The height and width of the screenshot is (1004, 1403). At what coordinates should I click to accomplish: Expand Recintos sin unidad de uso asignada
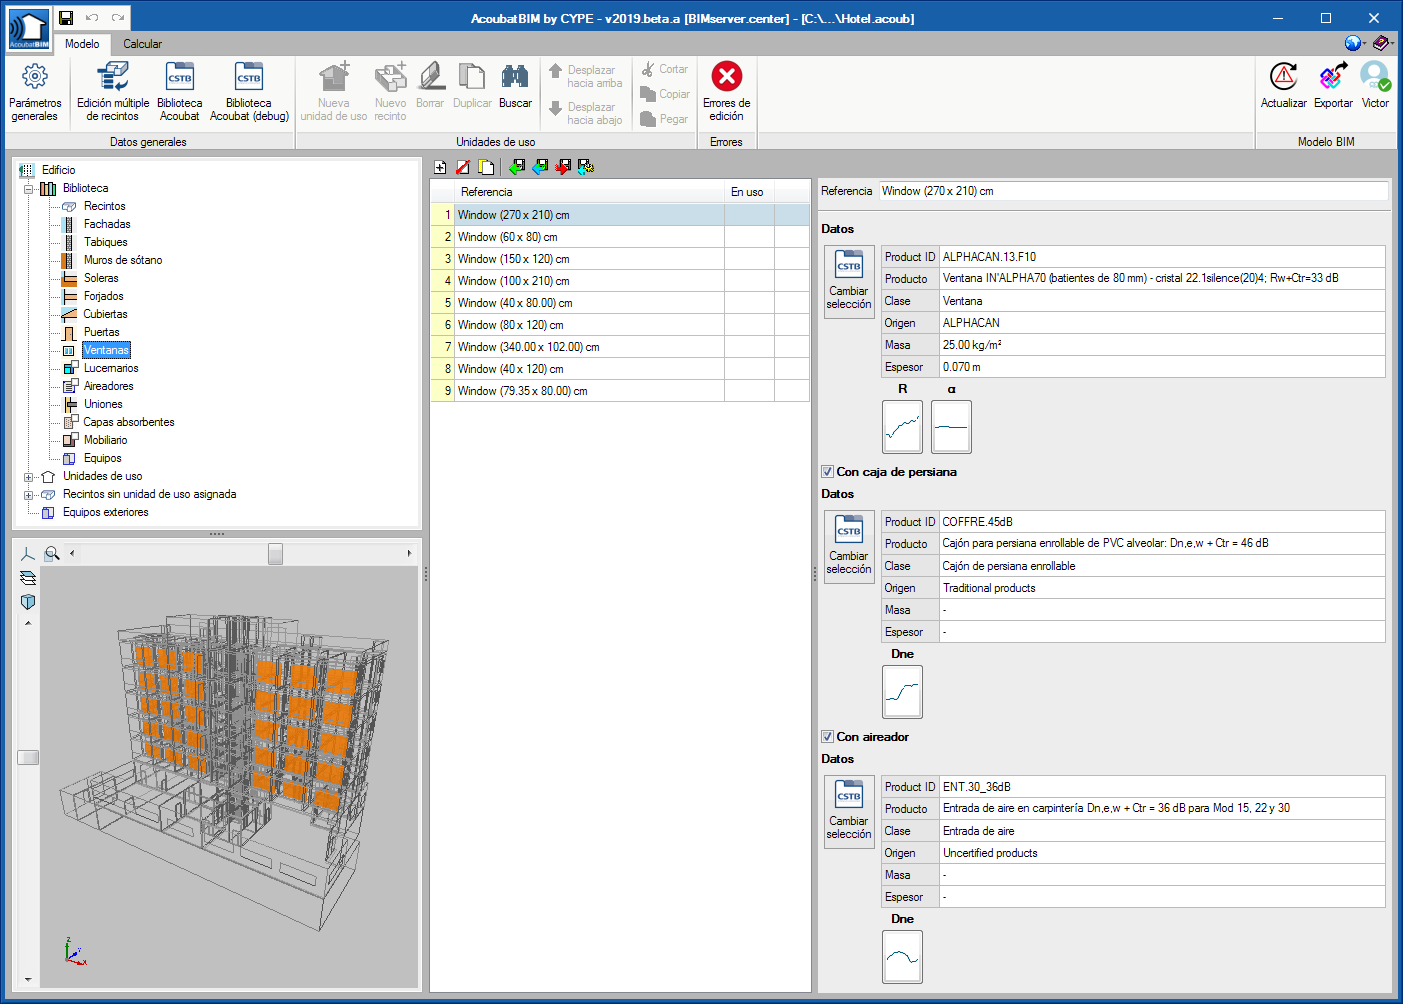[29, 495]
